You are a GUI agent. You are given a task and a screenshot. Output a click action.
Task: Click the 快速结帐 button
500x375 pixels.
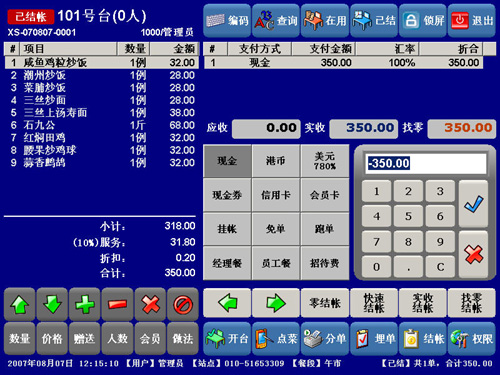(374, 303)
